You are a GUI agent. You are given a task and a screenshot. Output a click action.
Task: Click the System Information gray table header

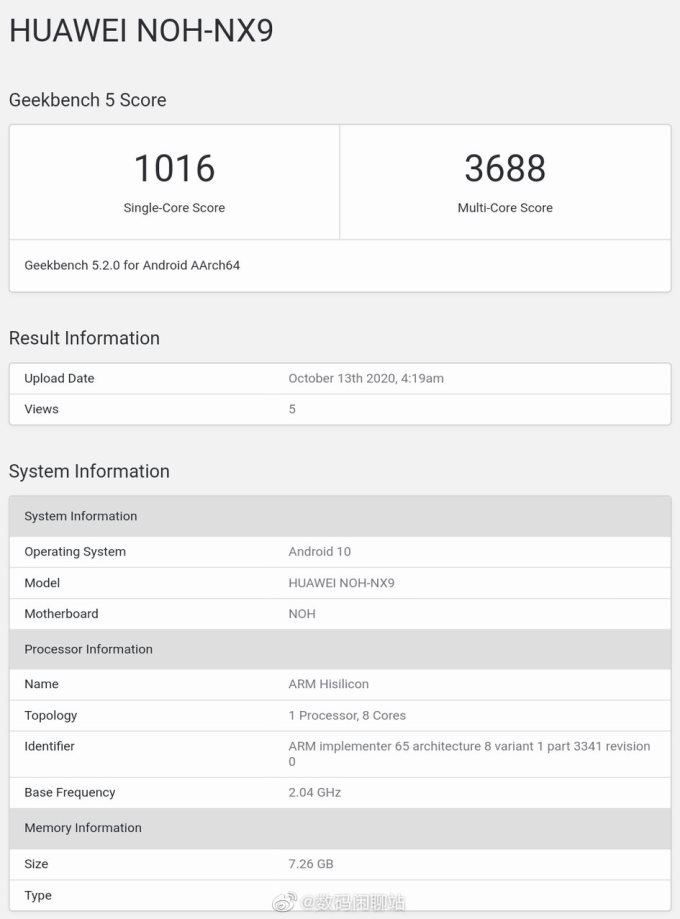pos(340,516)
